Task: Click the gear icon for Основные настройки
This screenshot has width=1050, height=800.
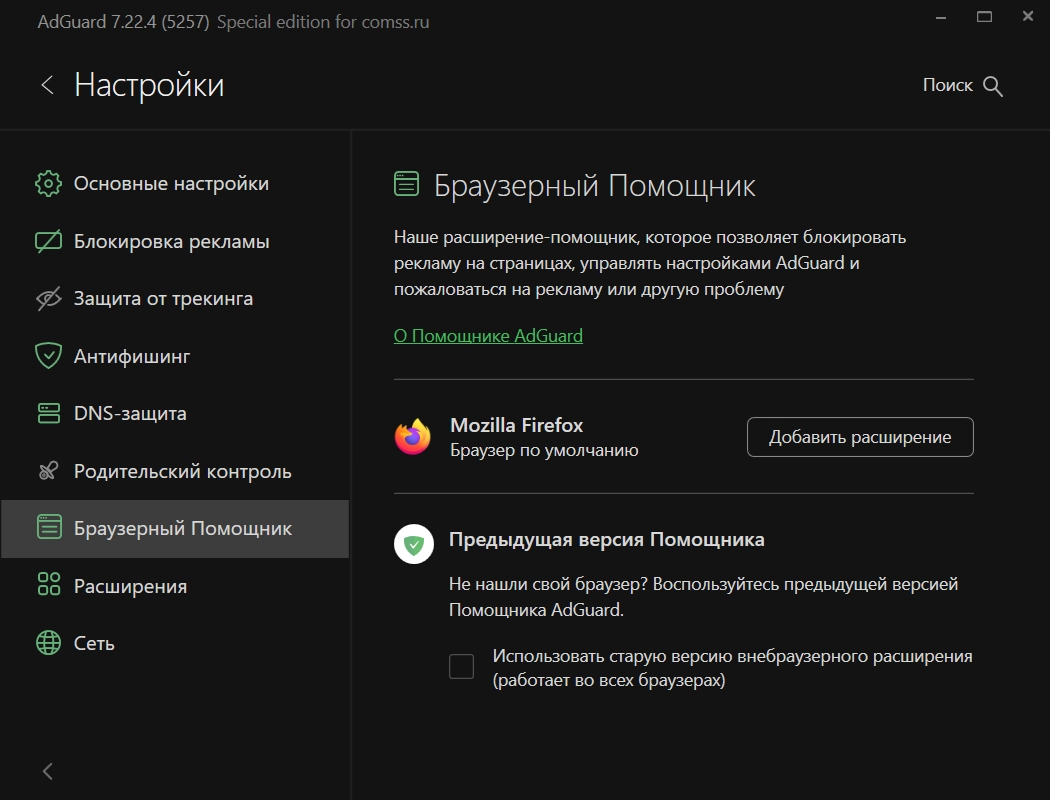Action: coord(48,184)
